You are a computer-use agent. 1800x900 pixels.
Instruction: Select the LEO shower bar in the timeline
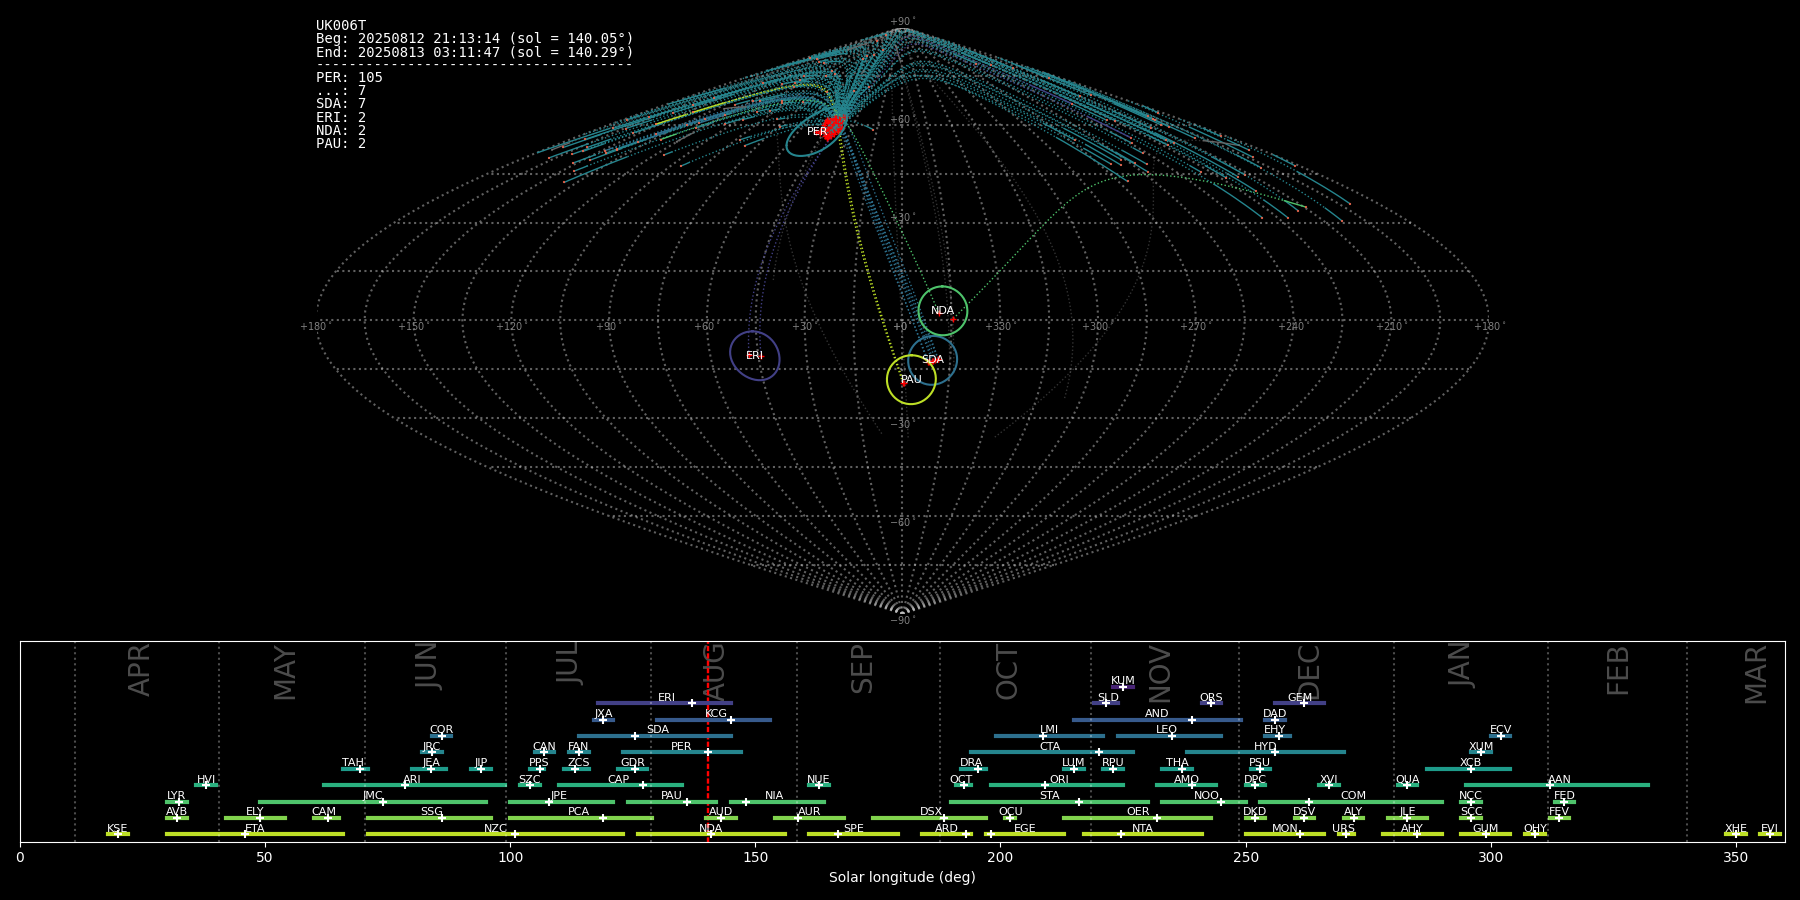pos(1169,736)
